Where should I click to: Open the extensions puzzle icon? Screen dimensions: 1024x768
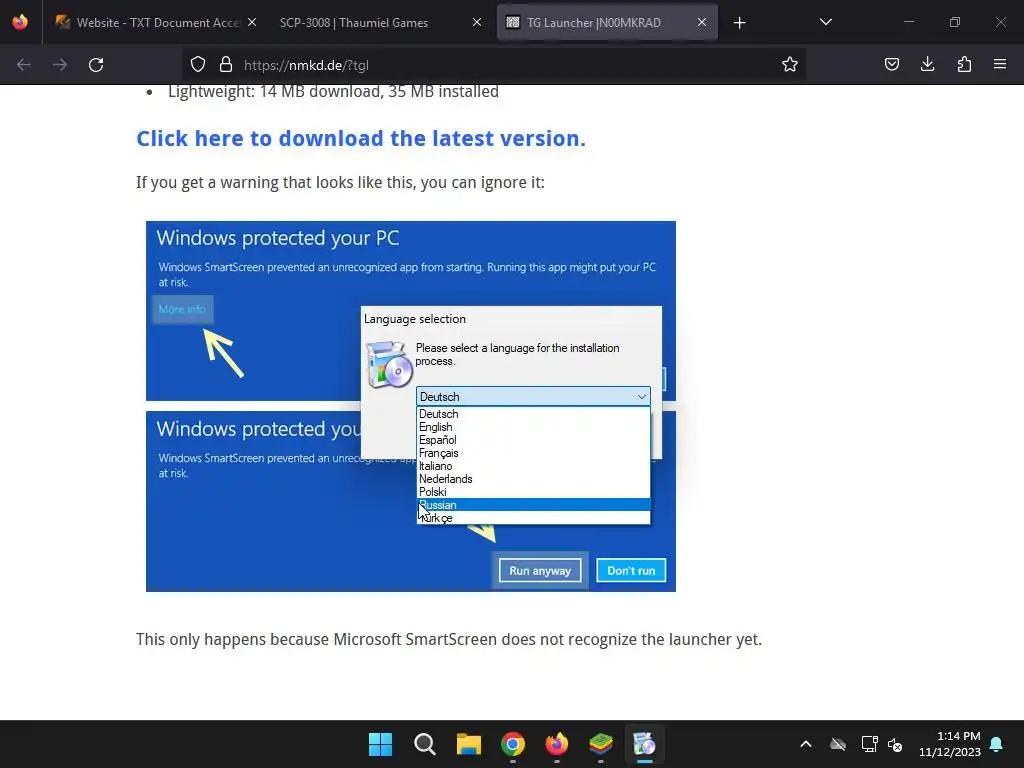(x=964, y=64)
